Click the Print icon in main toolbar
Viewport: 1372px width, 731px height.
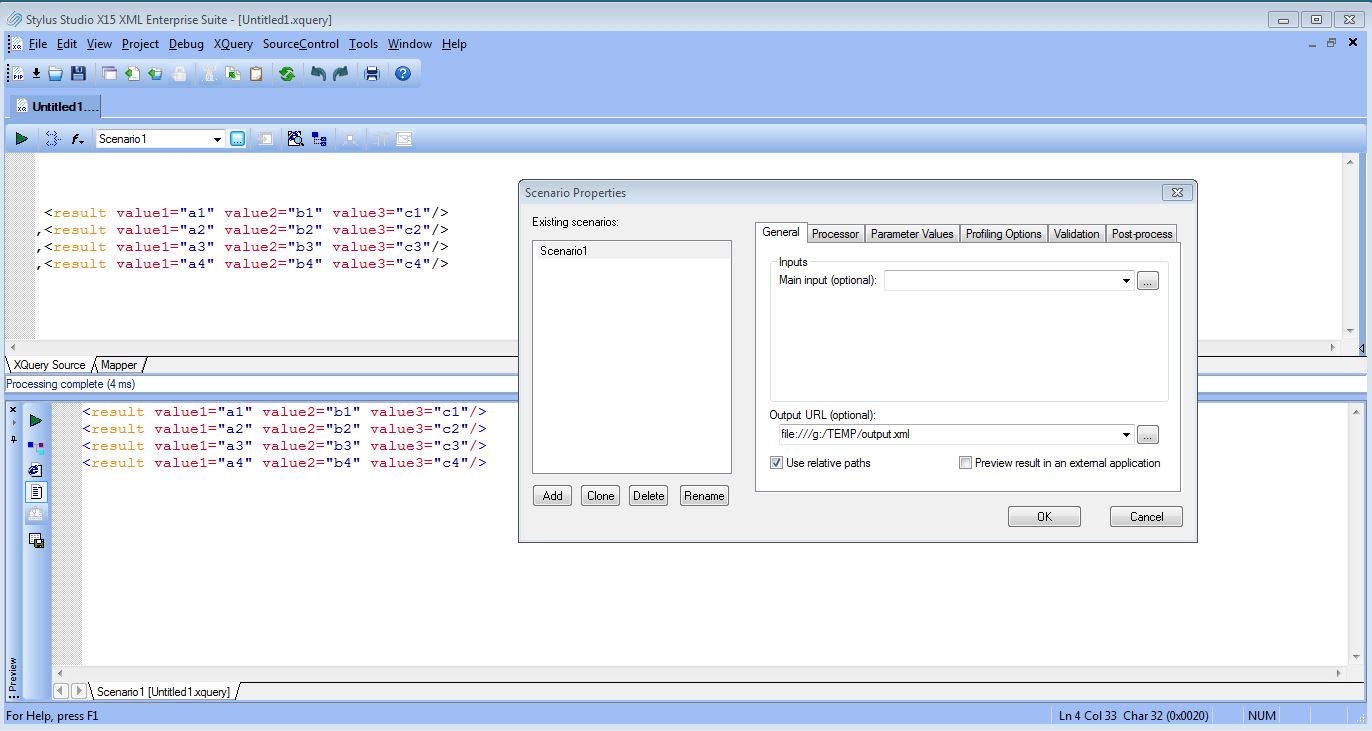[372, 74]
